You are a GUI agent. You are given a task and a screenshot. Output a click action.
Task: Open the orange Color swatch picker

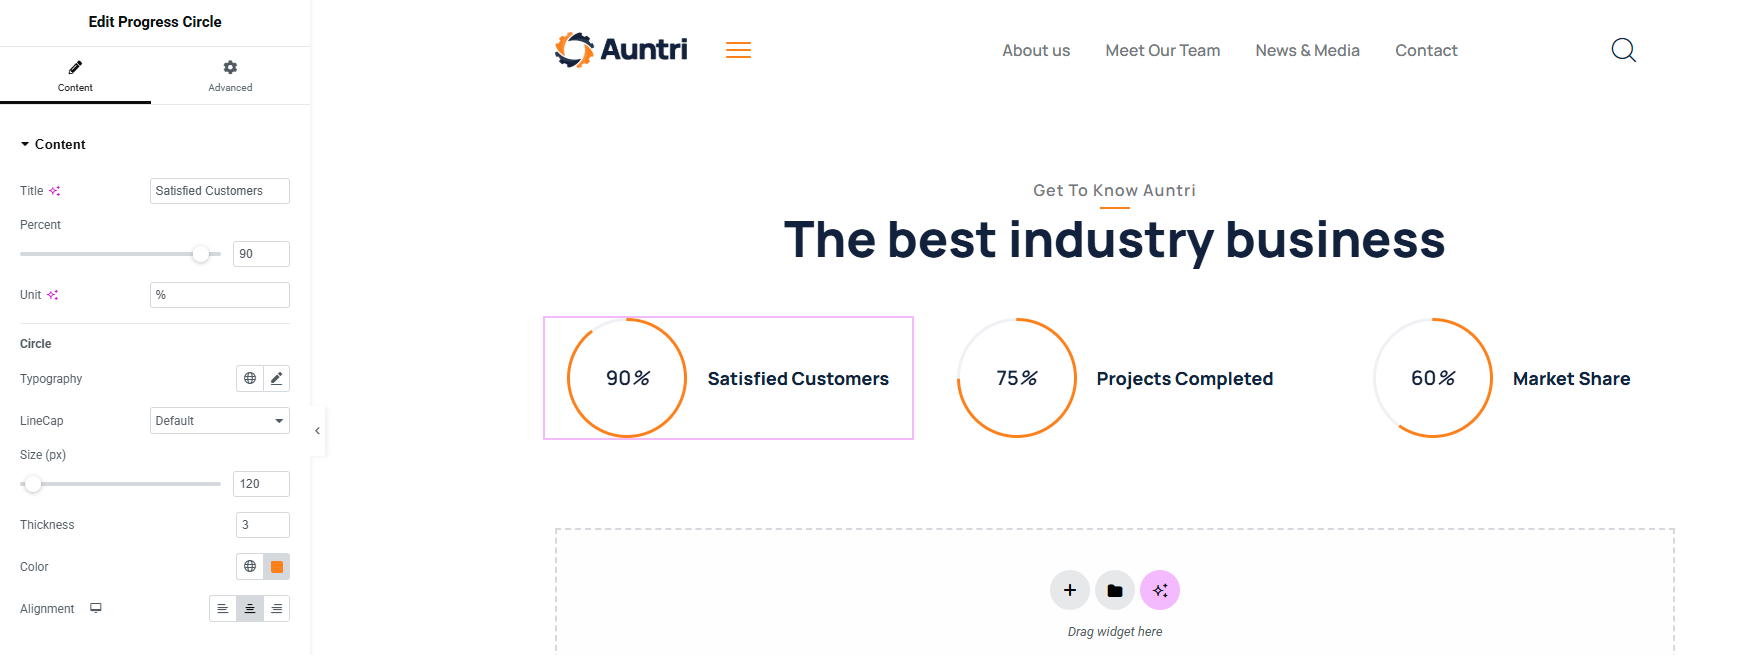point(277,567)
